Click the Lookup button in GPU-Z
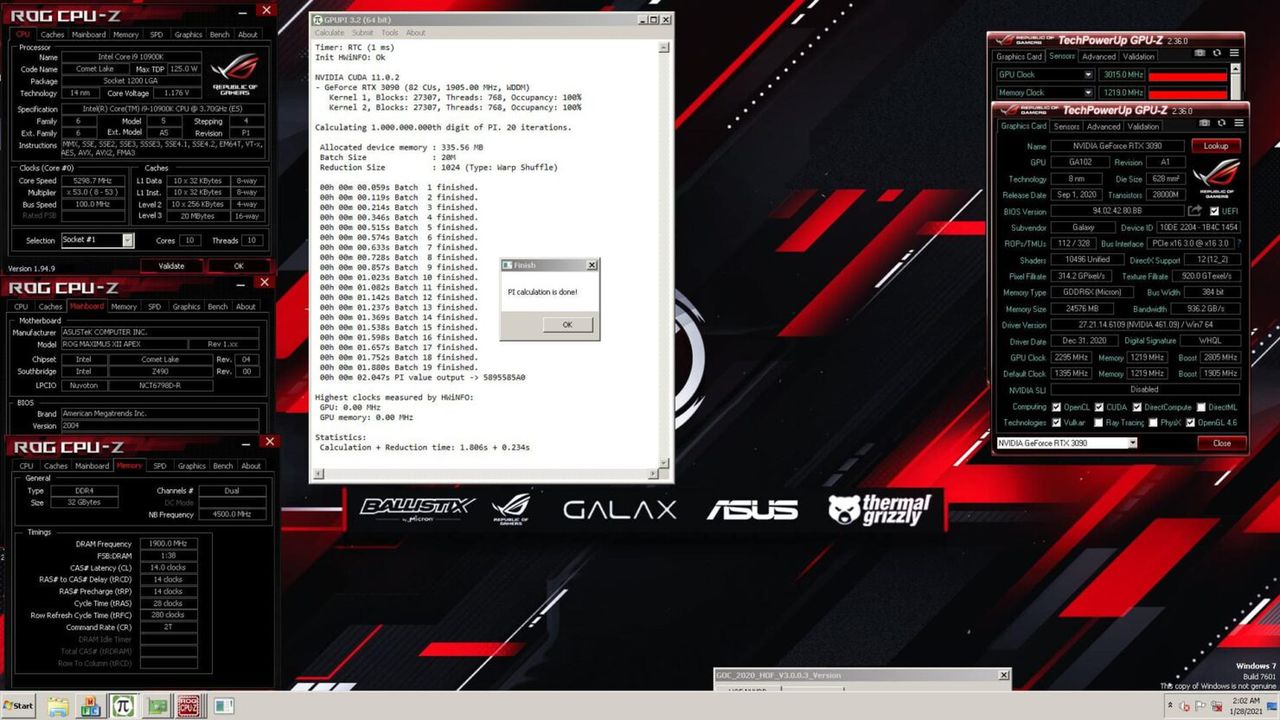The image size is (1280, 720). 1215,146
